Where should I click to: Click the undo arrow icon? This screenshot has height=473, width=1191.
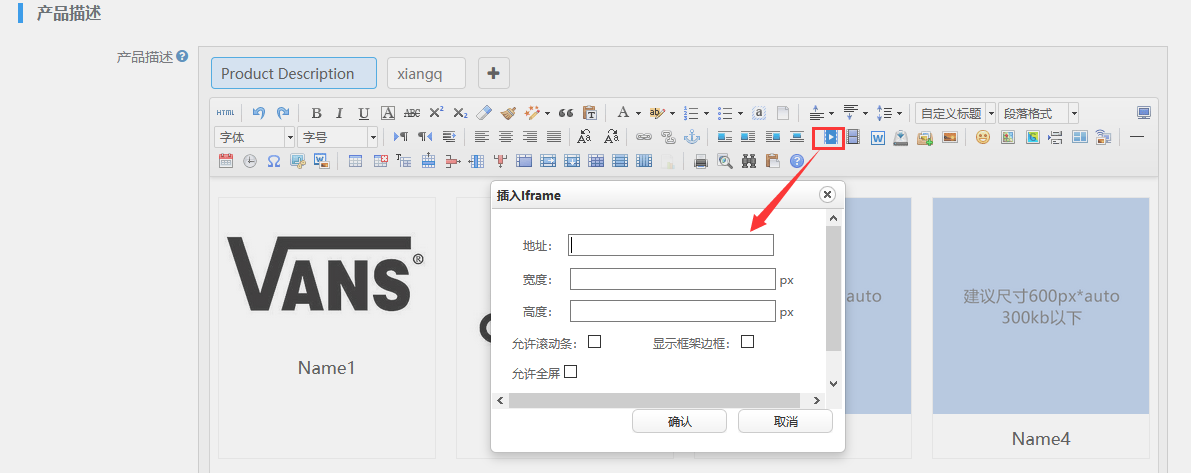(x=259, y=113)
